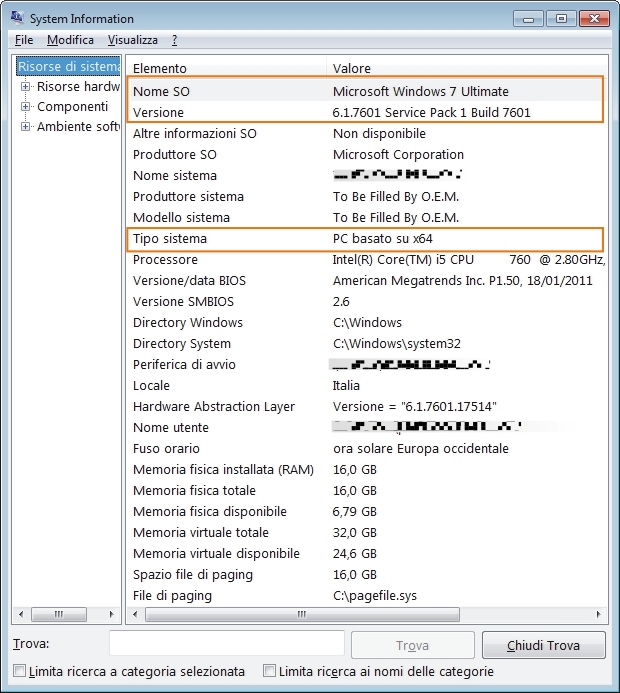Viewport: 620px width, 693px height.
Task: Click the Italia value
Action: [346, 385]
